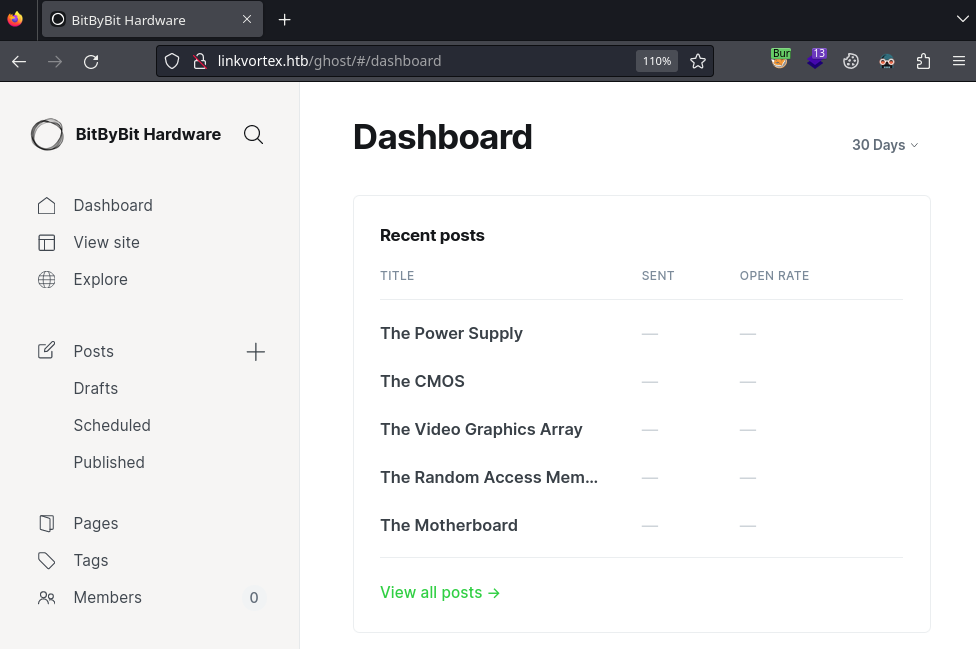The height and width of the screenshot is (649, 976).
Task: Open The Motherboard post
Action: point(449,526)
